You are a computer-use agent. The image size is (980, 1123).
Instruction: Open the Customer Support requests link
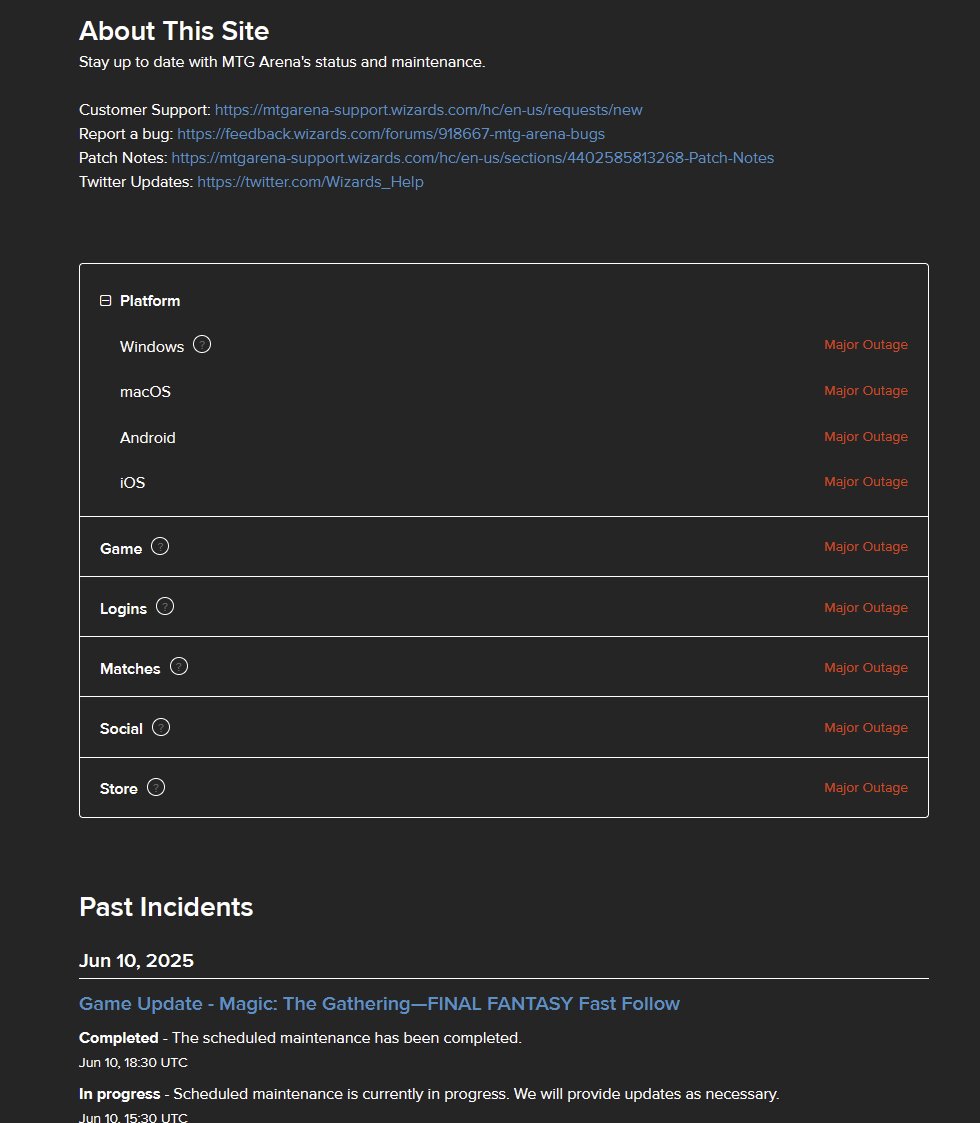(x=428, y=110)
